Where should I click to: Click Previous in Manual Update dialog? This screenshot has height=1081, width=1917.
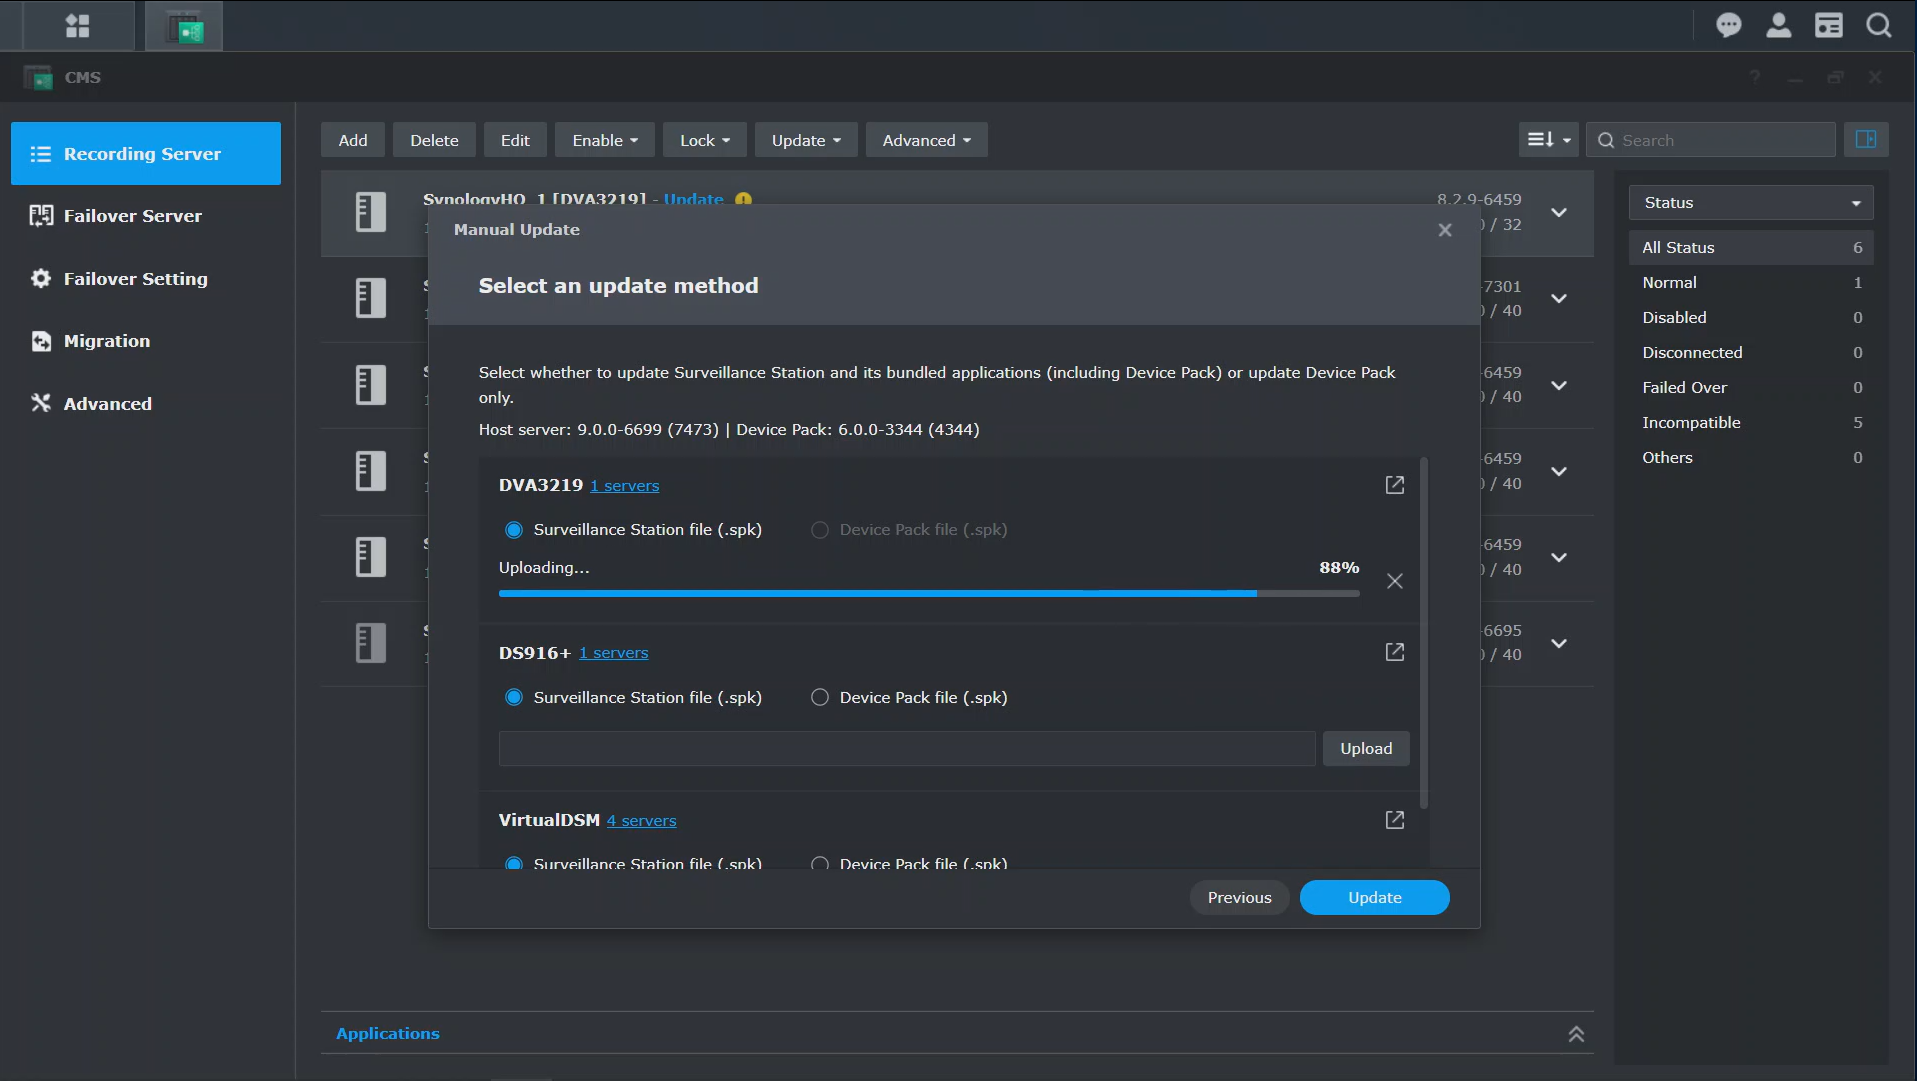click(x=1239, y=897)
